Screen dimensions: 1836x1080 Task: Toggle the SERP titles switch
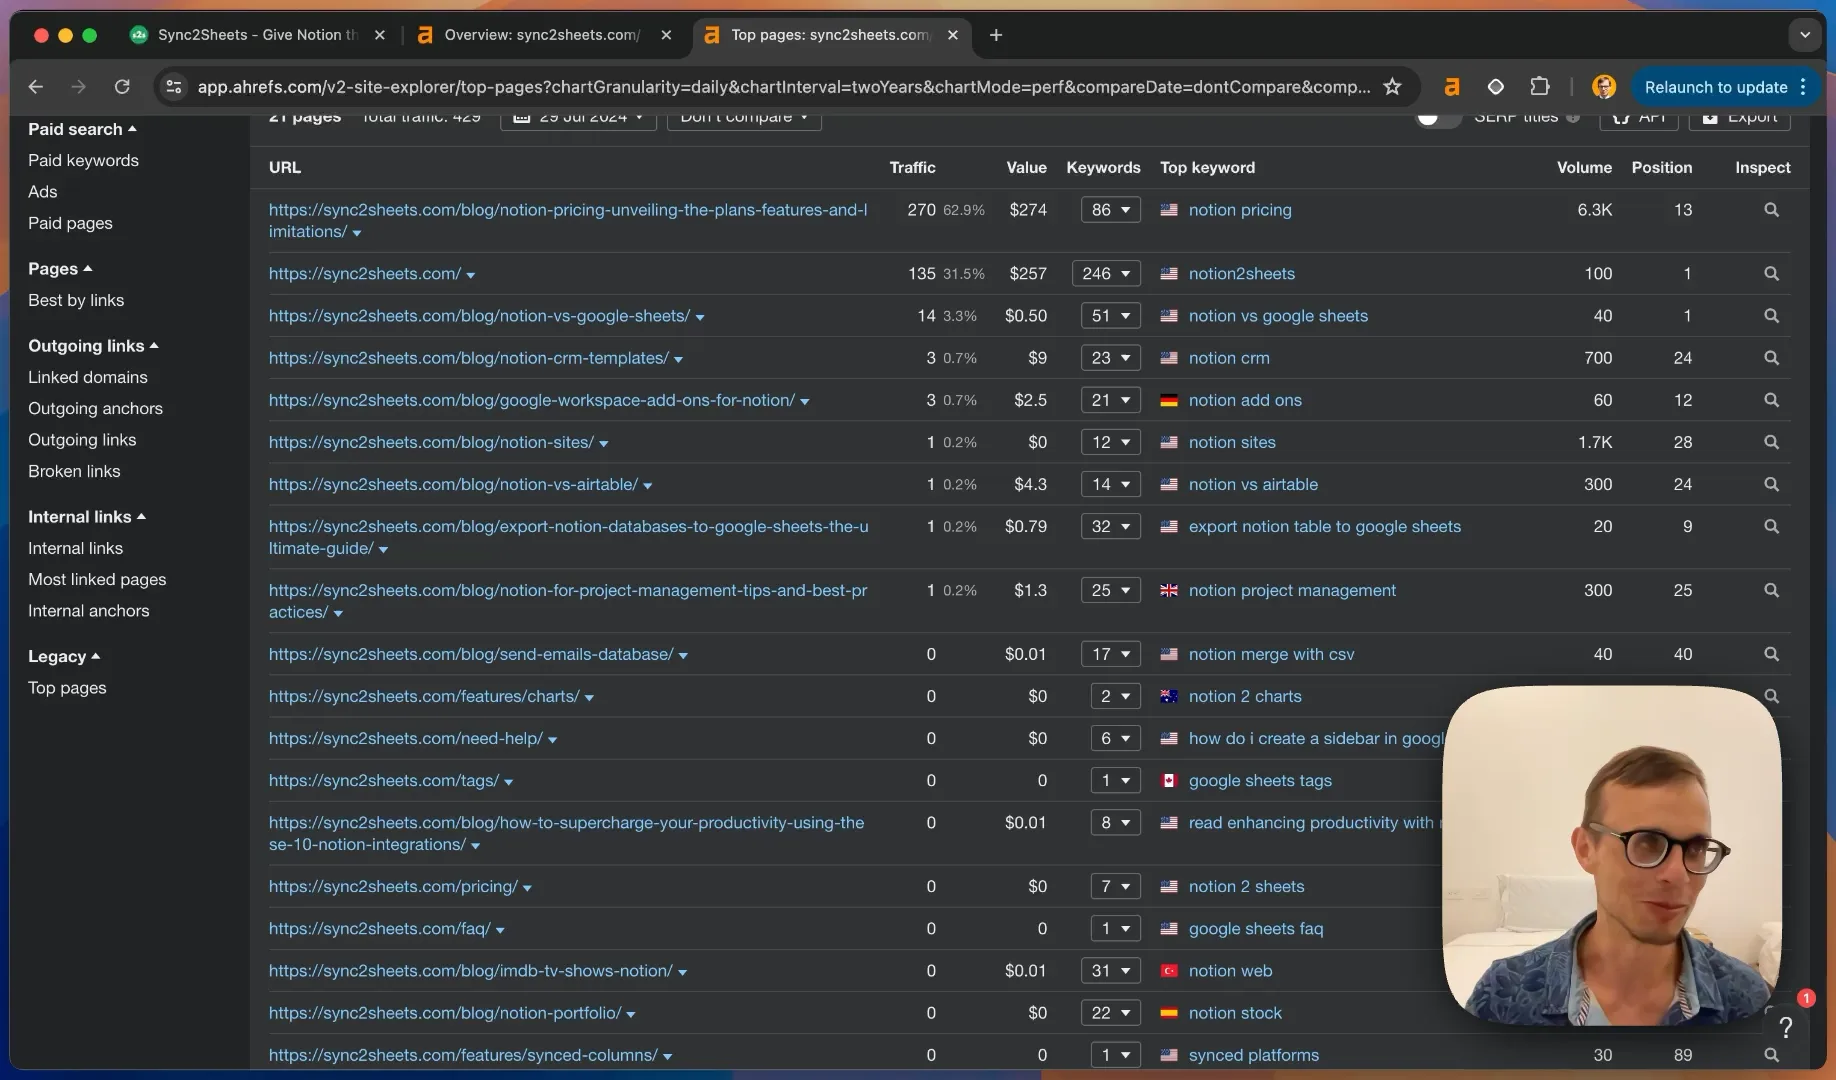pos(1437,119)
